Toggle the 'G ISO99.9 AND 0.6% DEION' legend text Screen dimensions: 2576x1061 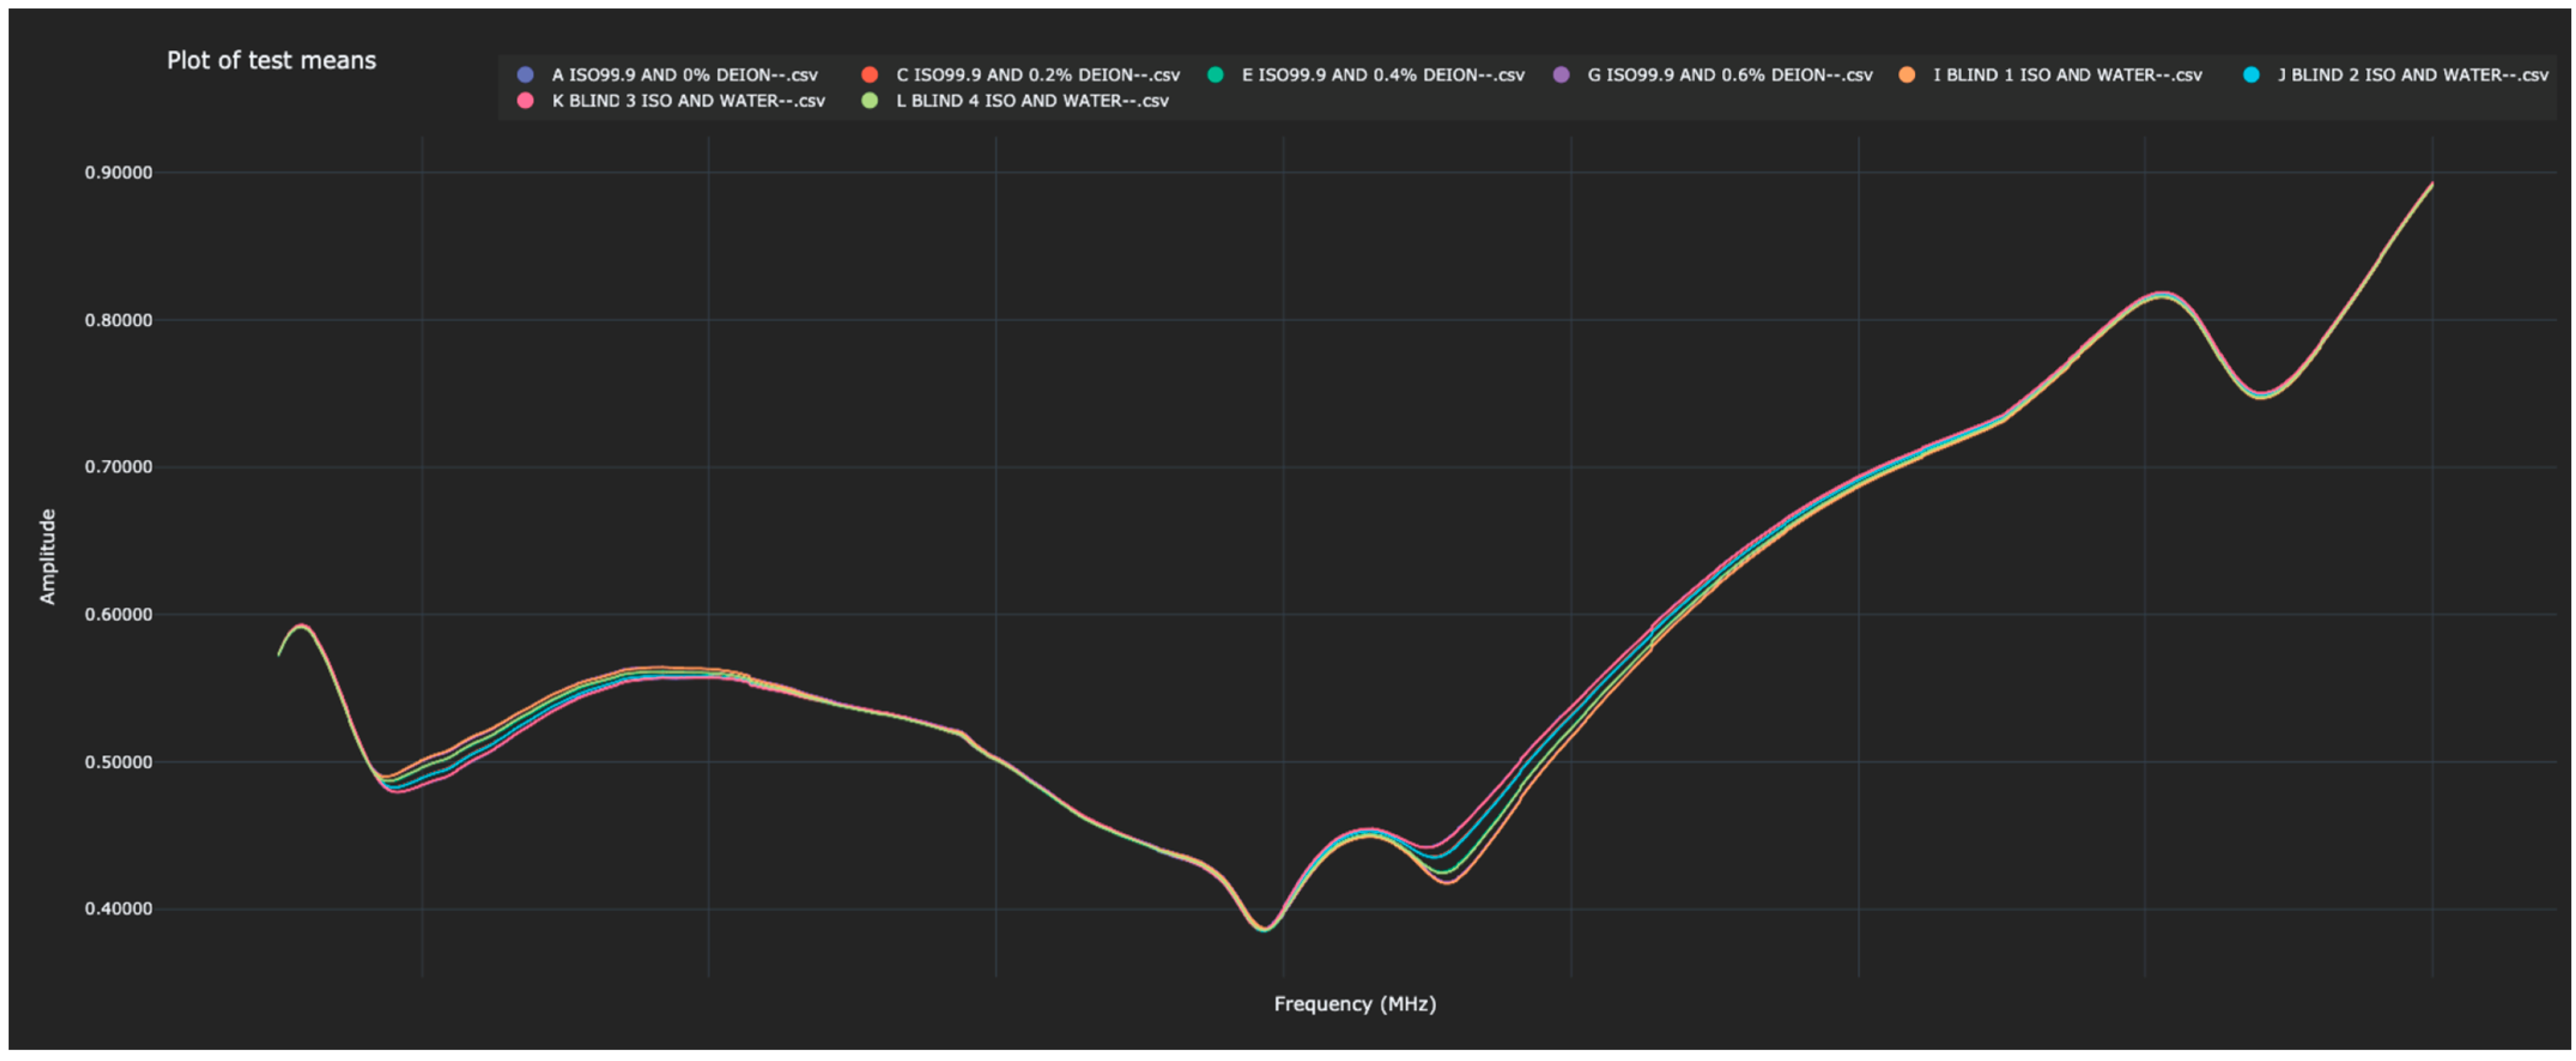1729,74
